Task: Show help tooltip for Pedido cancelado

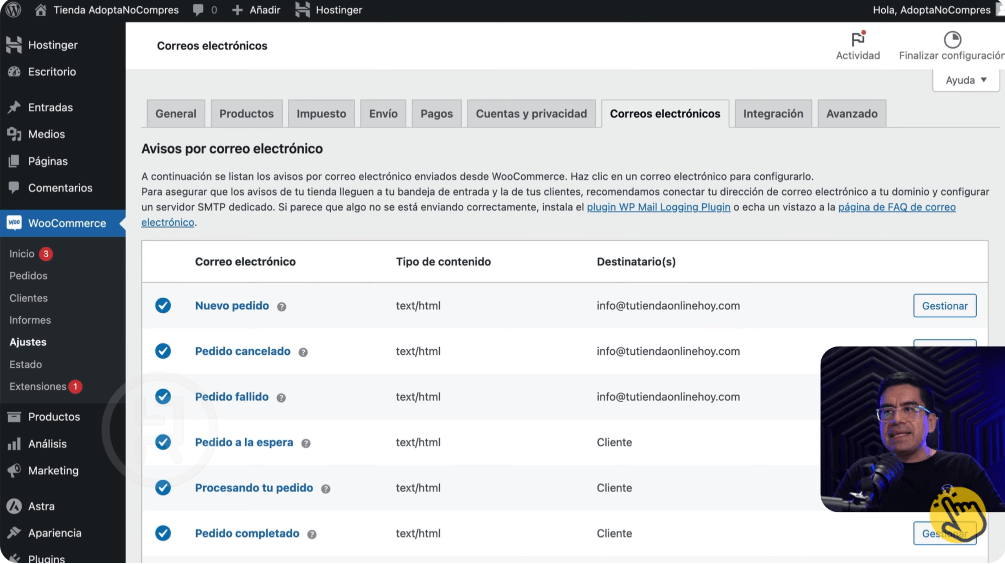Action: click(303, 352)
